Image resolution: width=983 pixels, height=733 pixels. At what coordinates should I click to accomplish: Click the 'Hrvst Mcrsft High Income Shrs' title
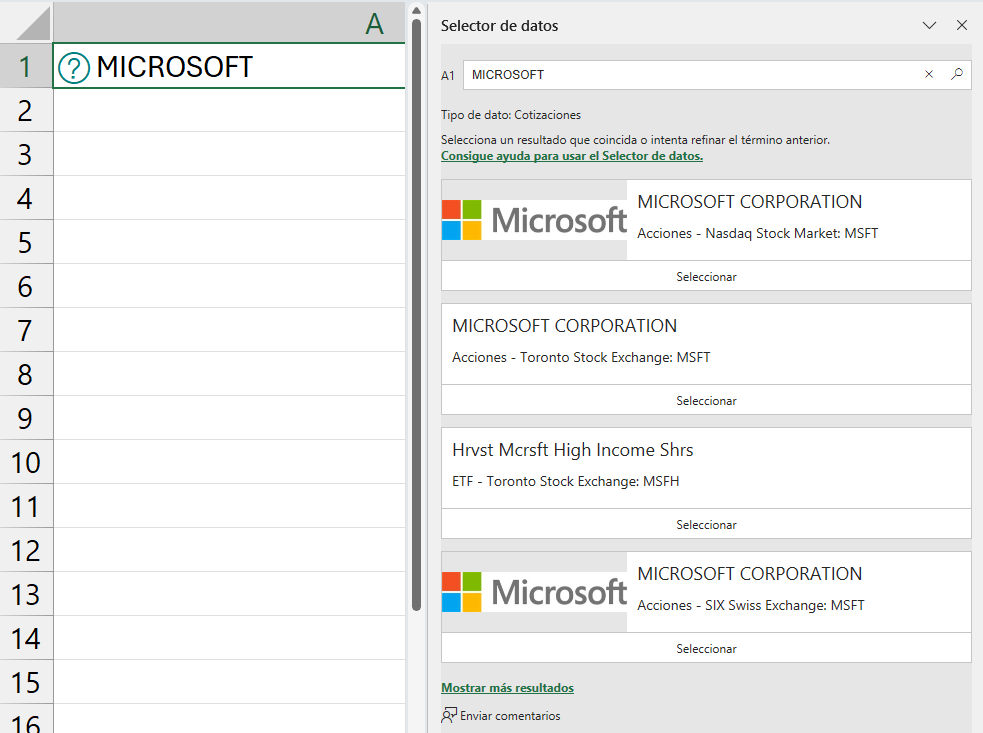[x=572, y=450]
